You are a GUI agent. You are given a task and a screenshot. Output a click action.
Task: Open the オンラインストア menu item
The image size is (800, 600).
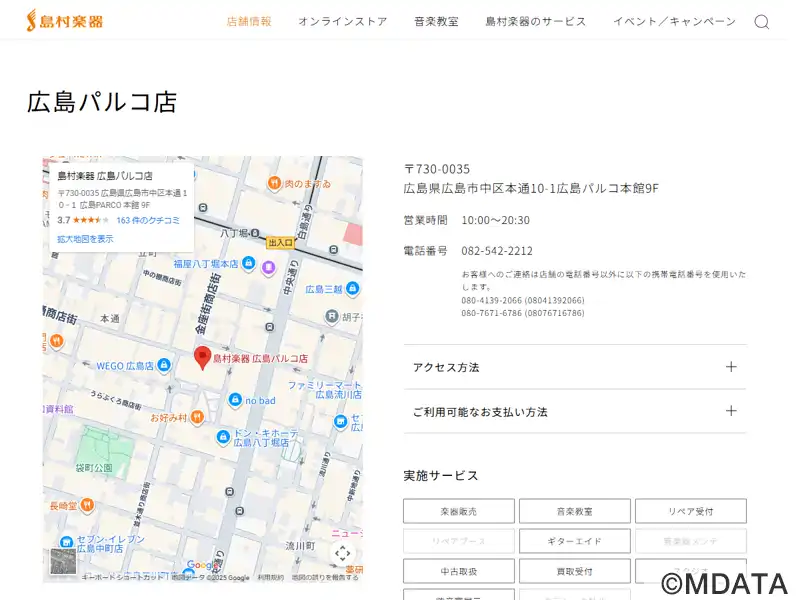coord(342,21)
